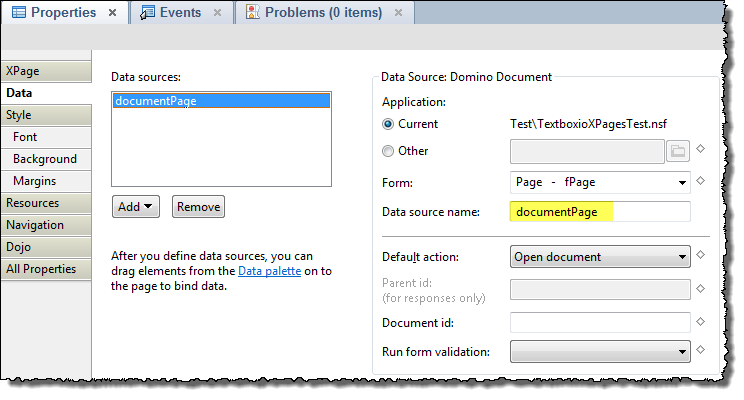Screen dimensions: 744x400
Task: Click the computed diamond next to Other field
Action: (701, 150)
